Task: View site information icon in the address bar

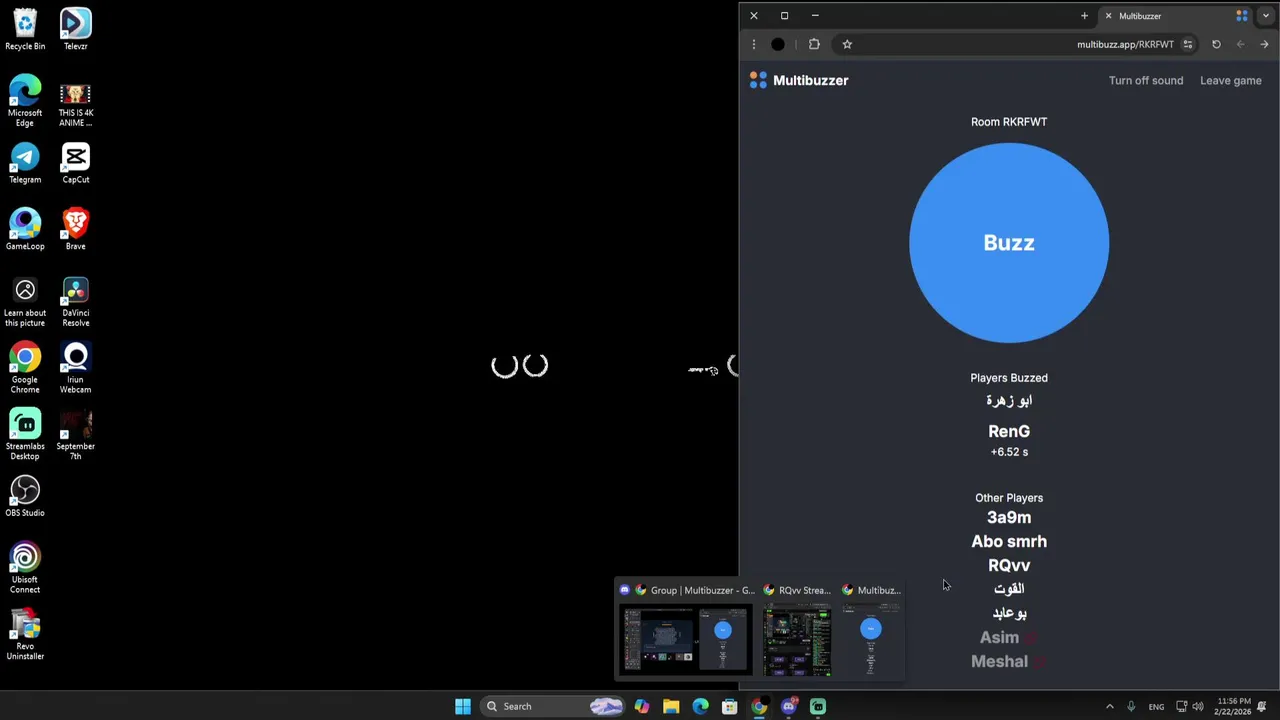Action: (1188, 44)
